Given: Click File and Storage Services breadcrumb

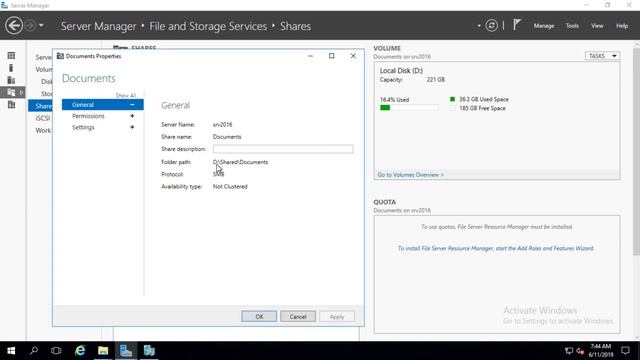Looking at the screenshot, I should [x=208, y=26].
